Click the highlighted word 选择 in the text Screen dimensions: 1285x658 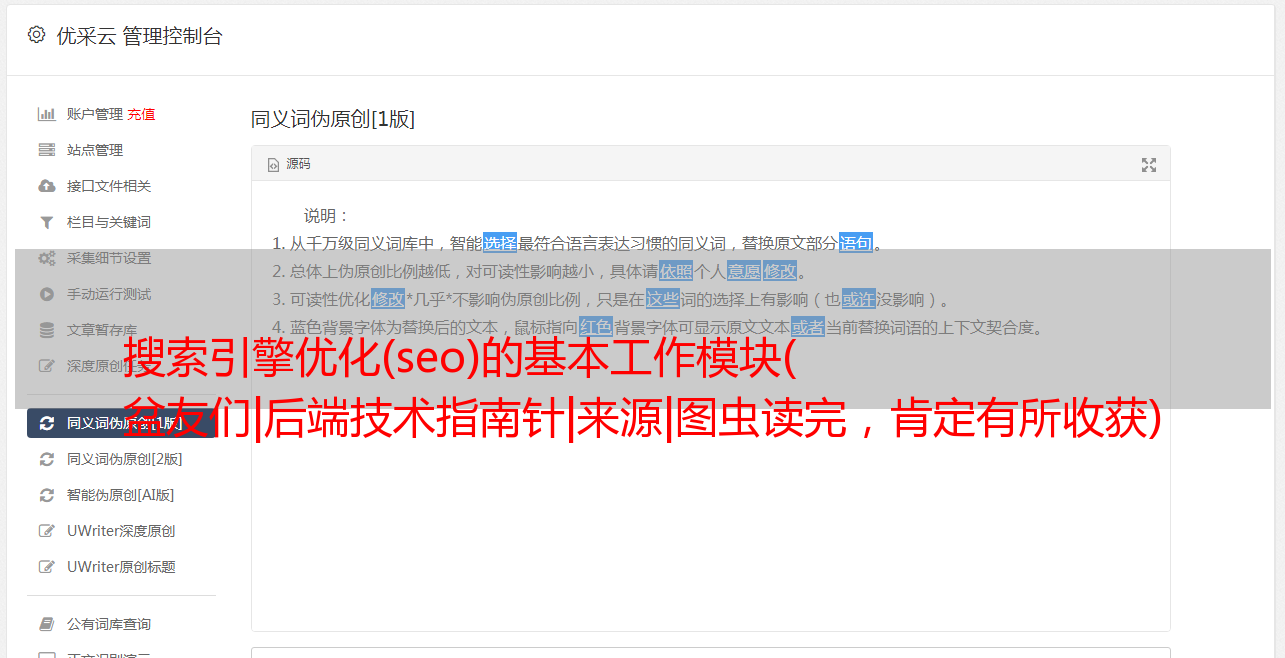pos(500,243)
